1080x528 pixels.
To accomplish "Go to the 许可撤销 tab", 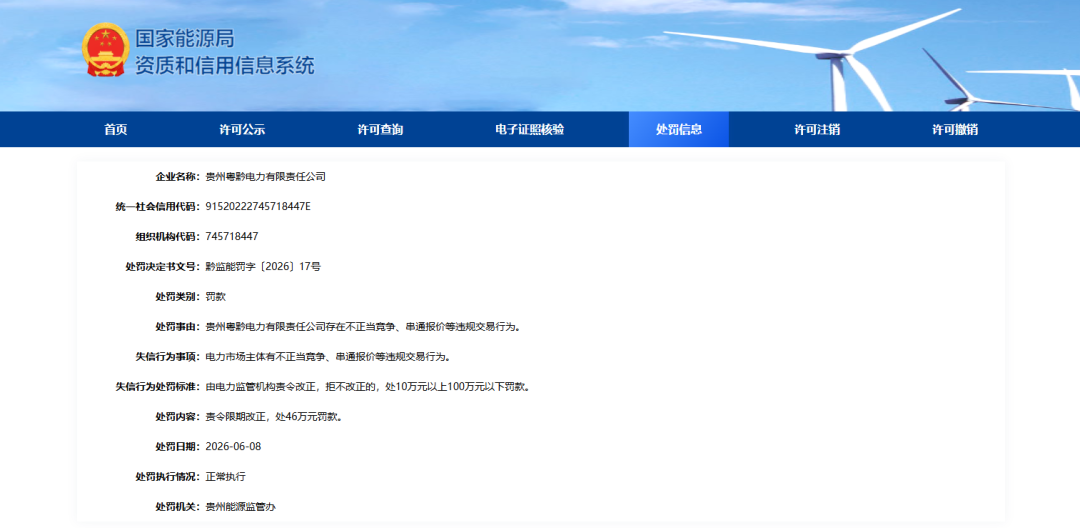I will click(955, 129).
